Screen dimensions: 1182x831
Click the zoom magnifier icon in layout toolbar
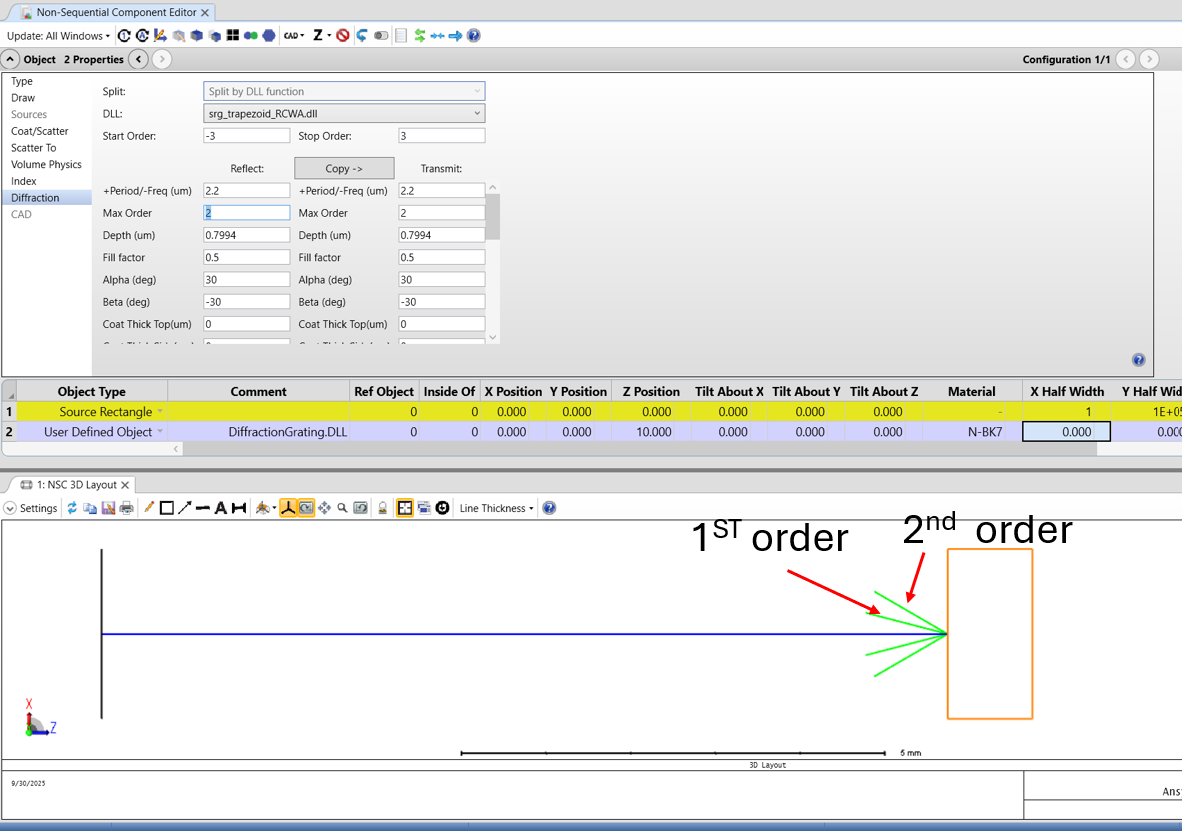[342, 508]
